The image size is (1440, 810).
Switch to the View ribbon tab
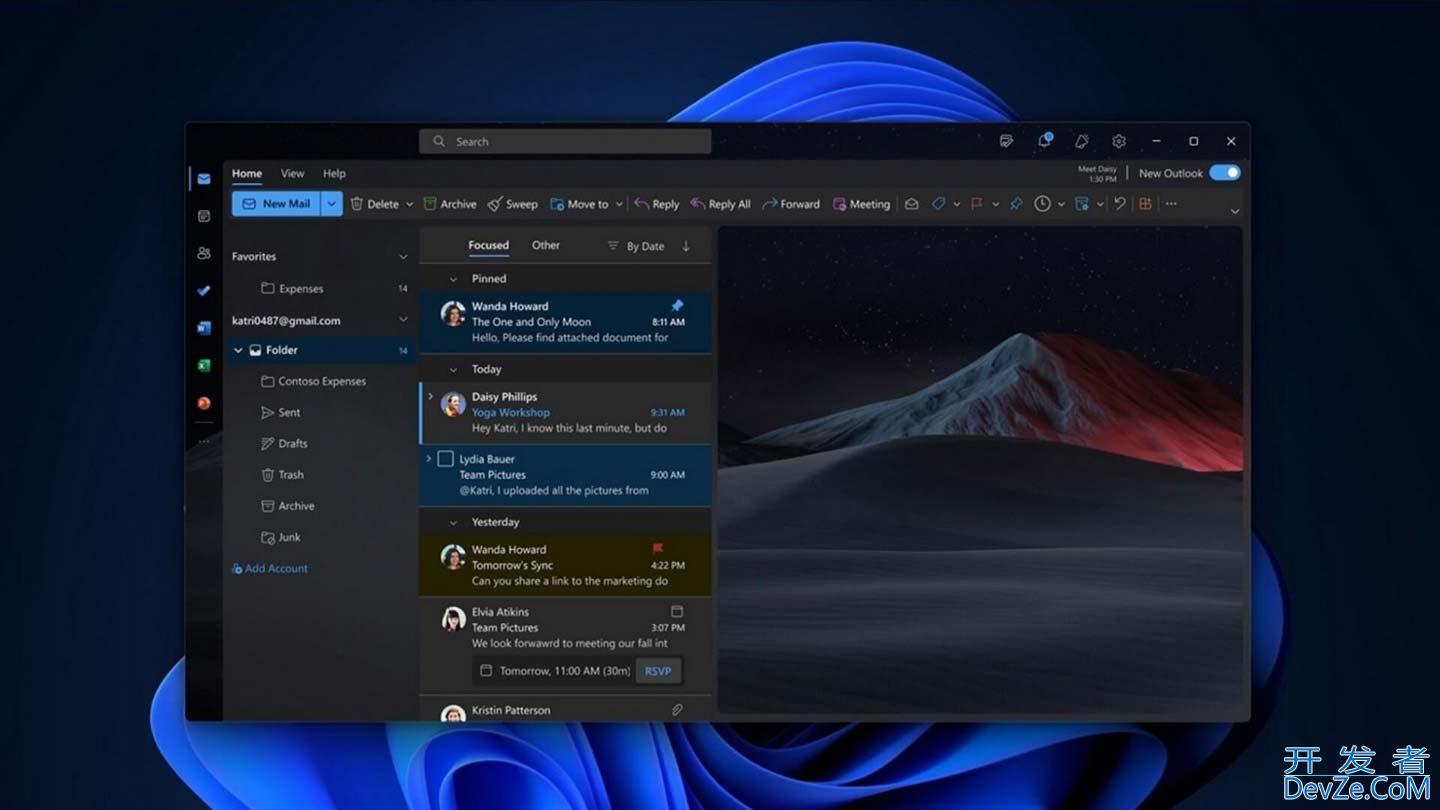(x=292, y=174)
